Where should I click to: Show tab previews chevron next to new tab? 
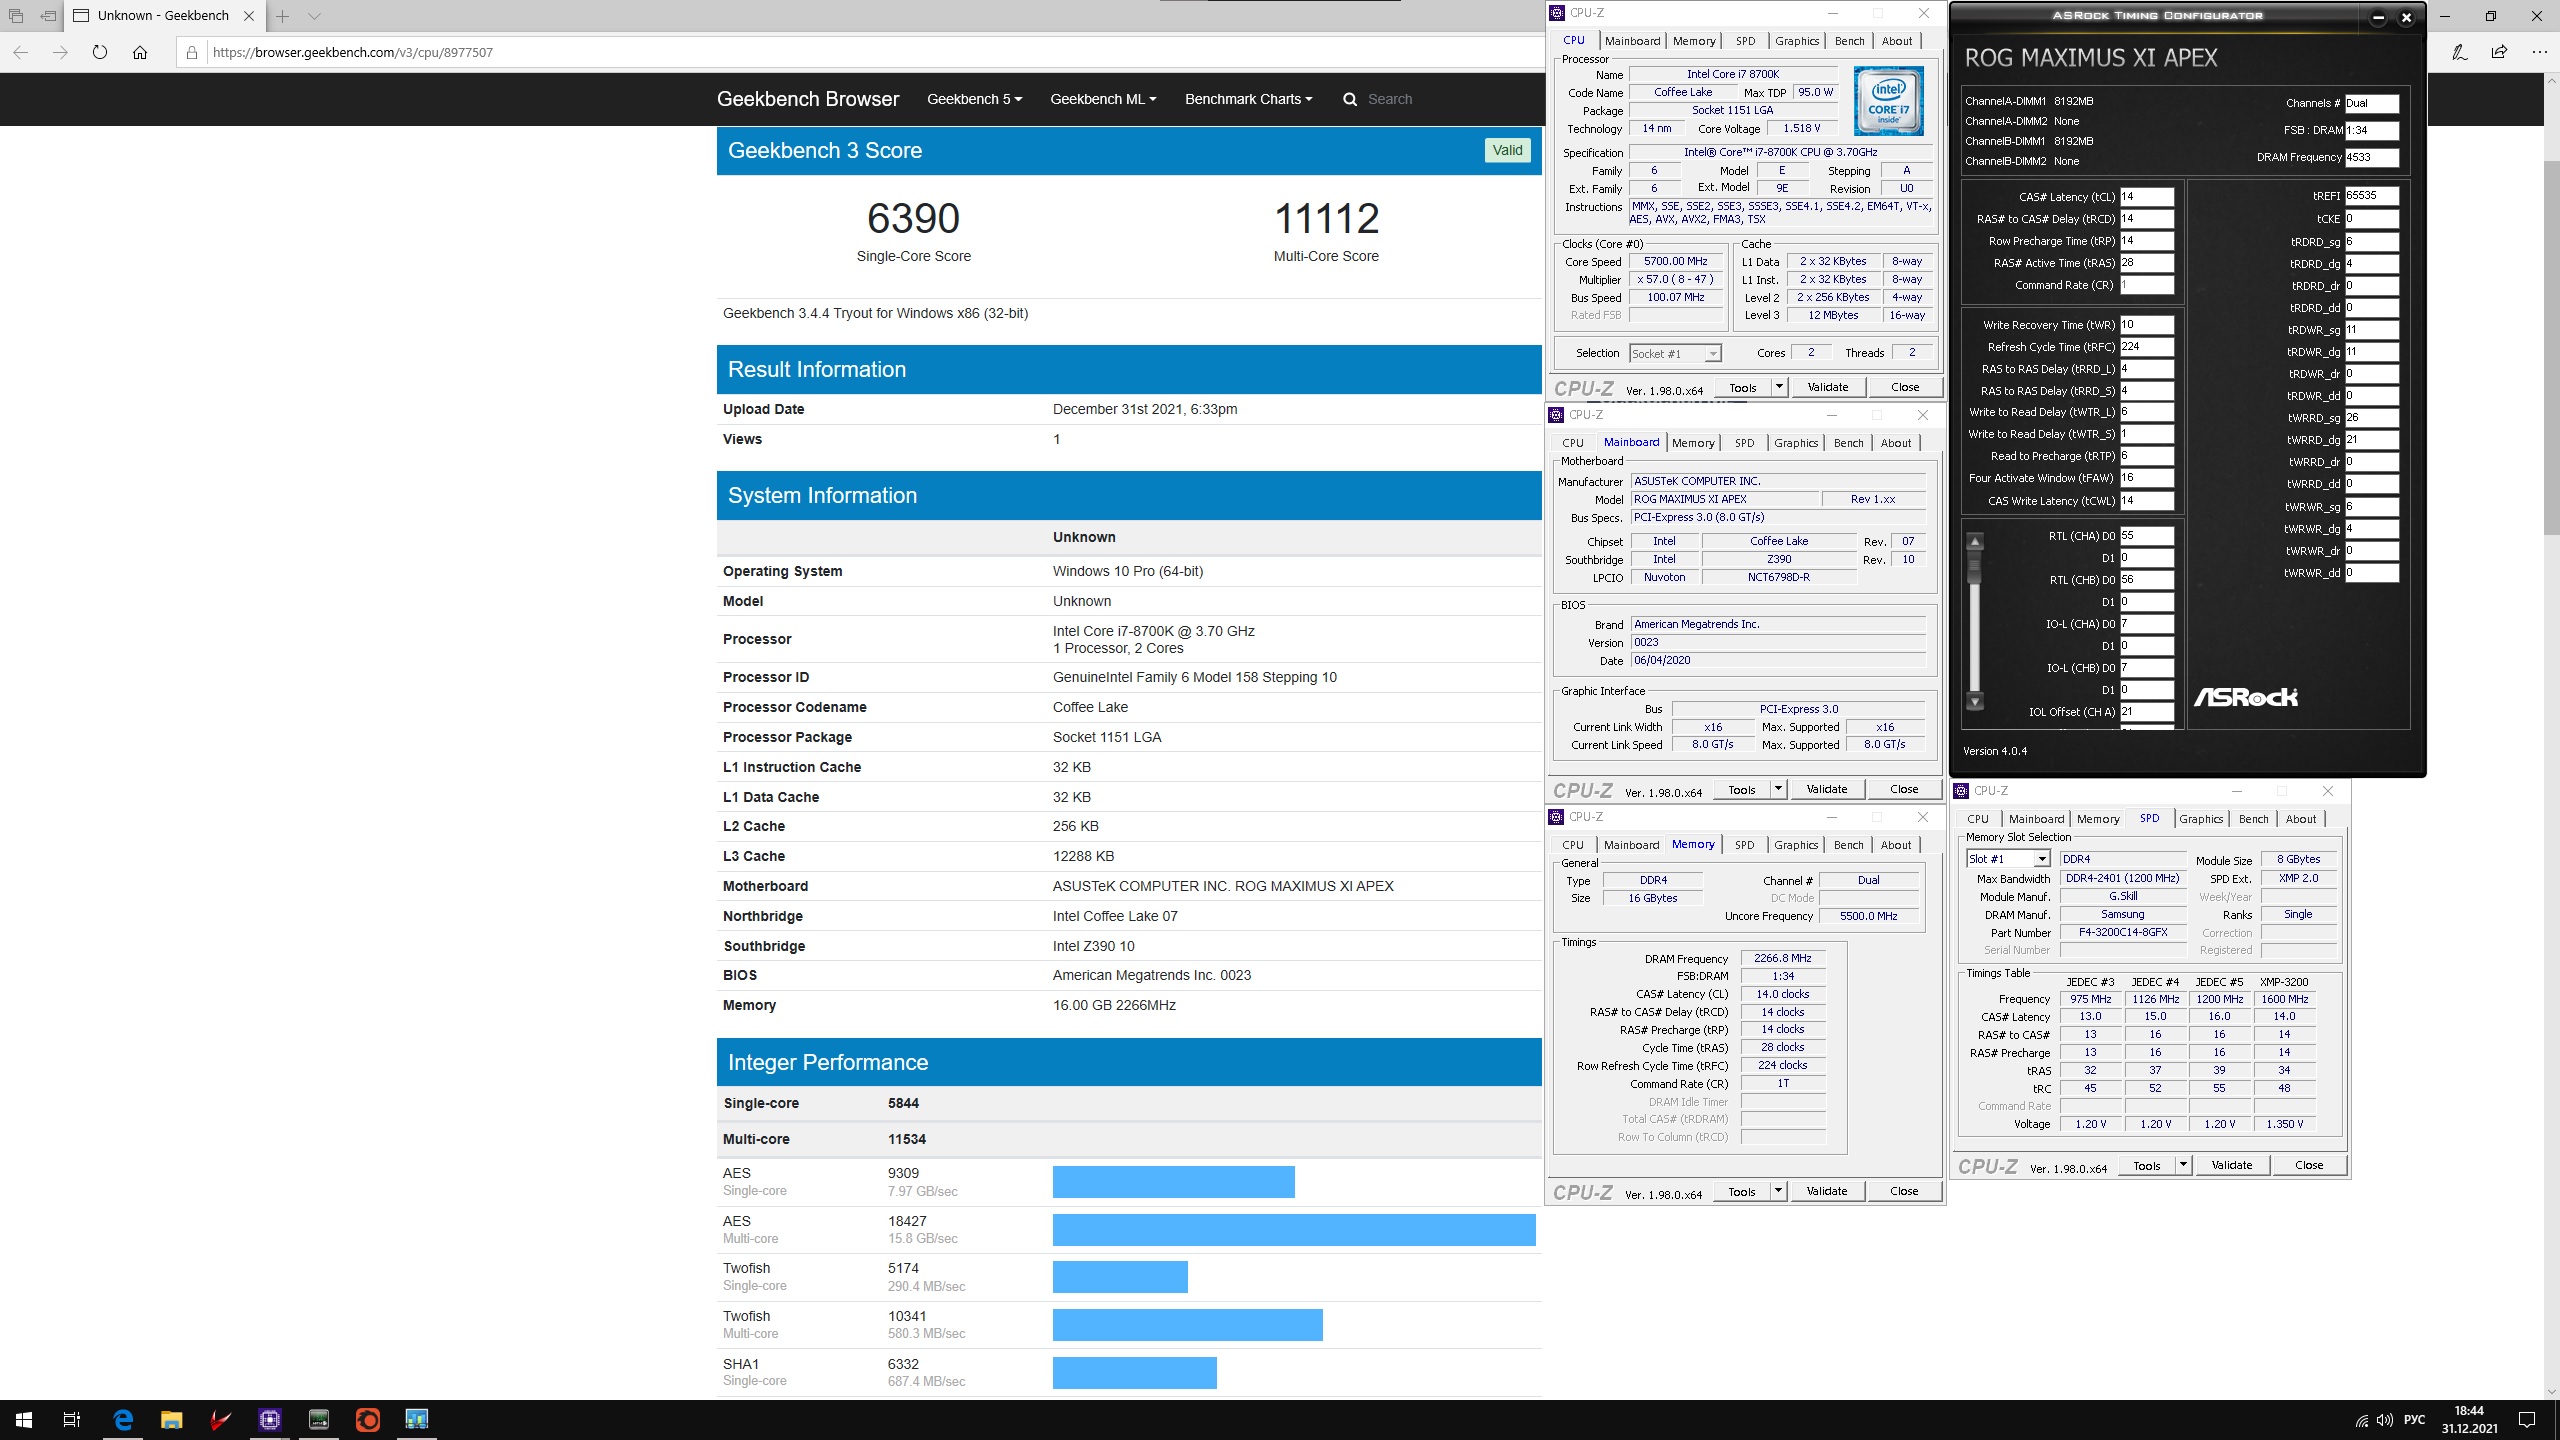coord(314,16)
